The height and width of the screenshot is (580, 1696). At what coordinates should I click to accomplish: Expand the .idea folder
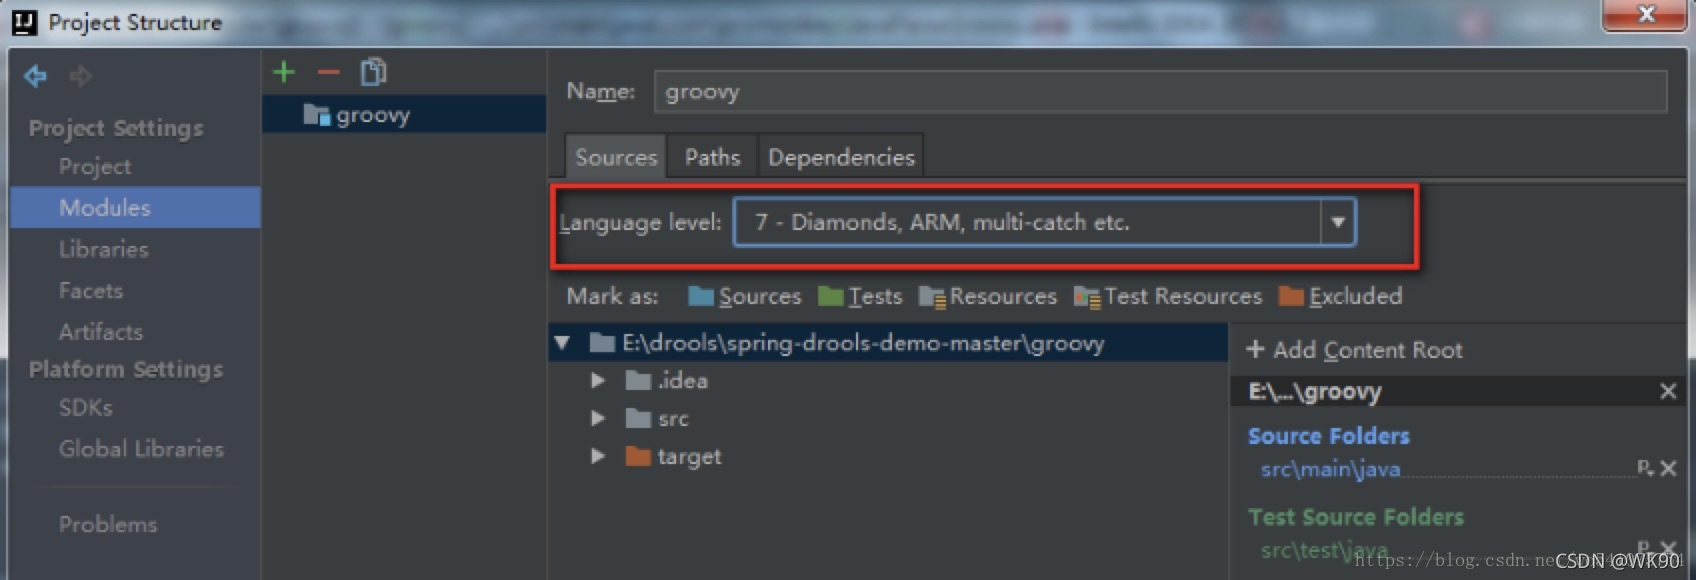pyautogui.click(x=598, y=381)
